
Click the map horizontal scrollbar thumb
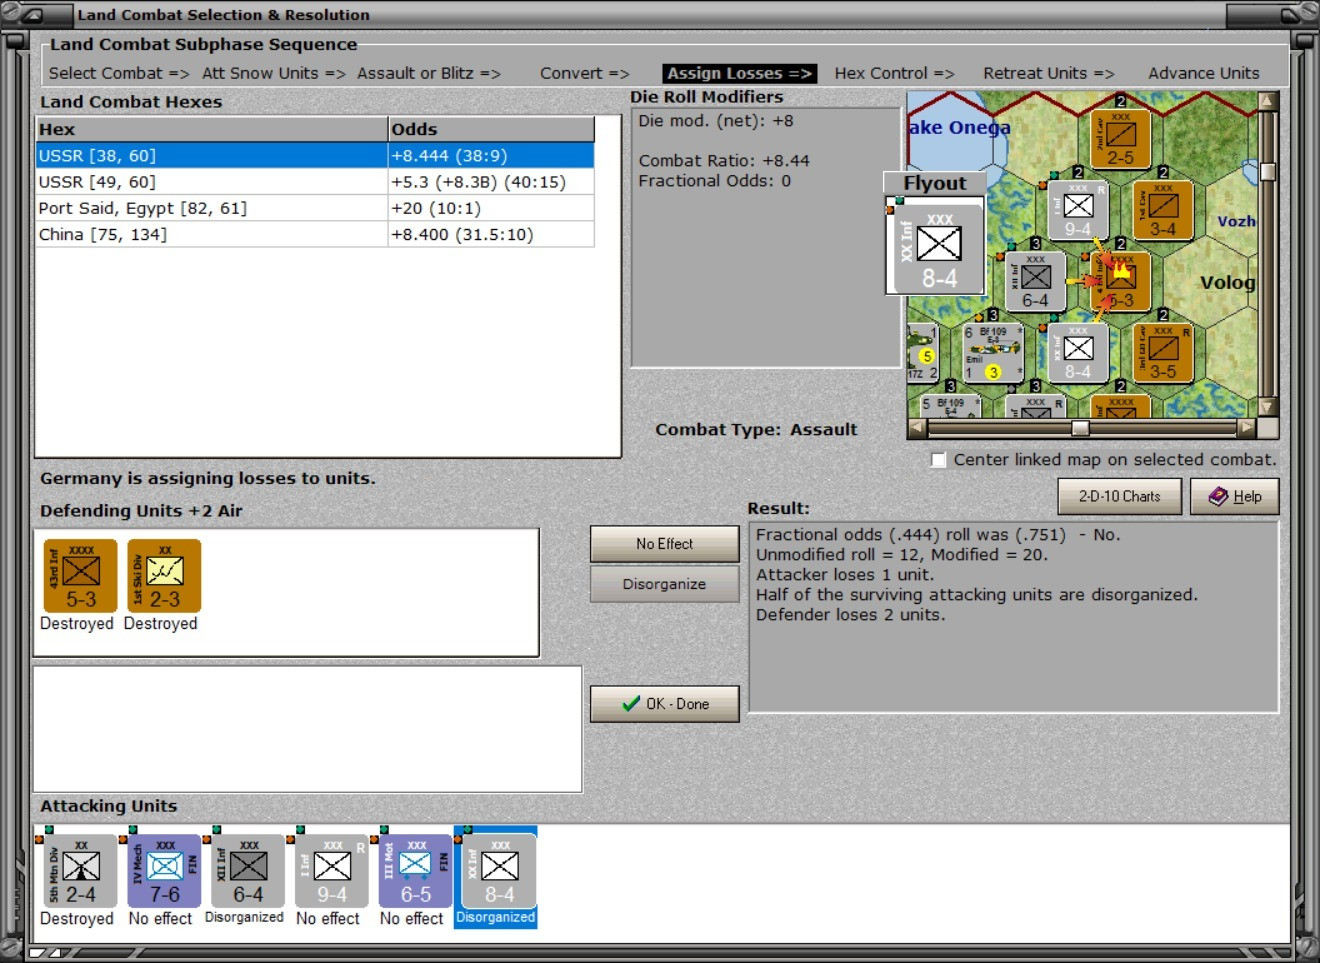point(1080,428)
